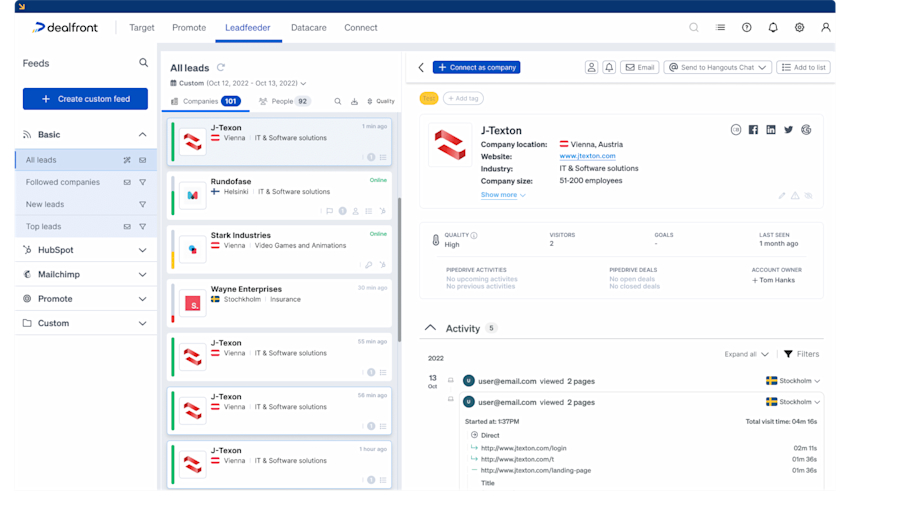Select the Leadfeeder tab
The width and height of the screenshot is (900, 522).
(247, 28)
